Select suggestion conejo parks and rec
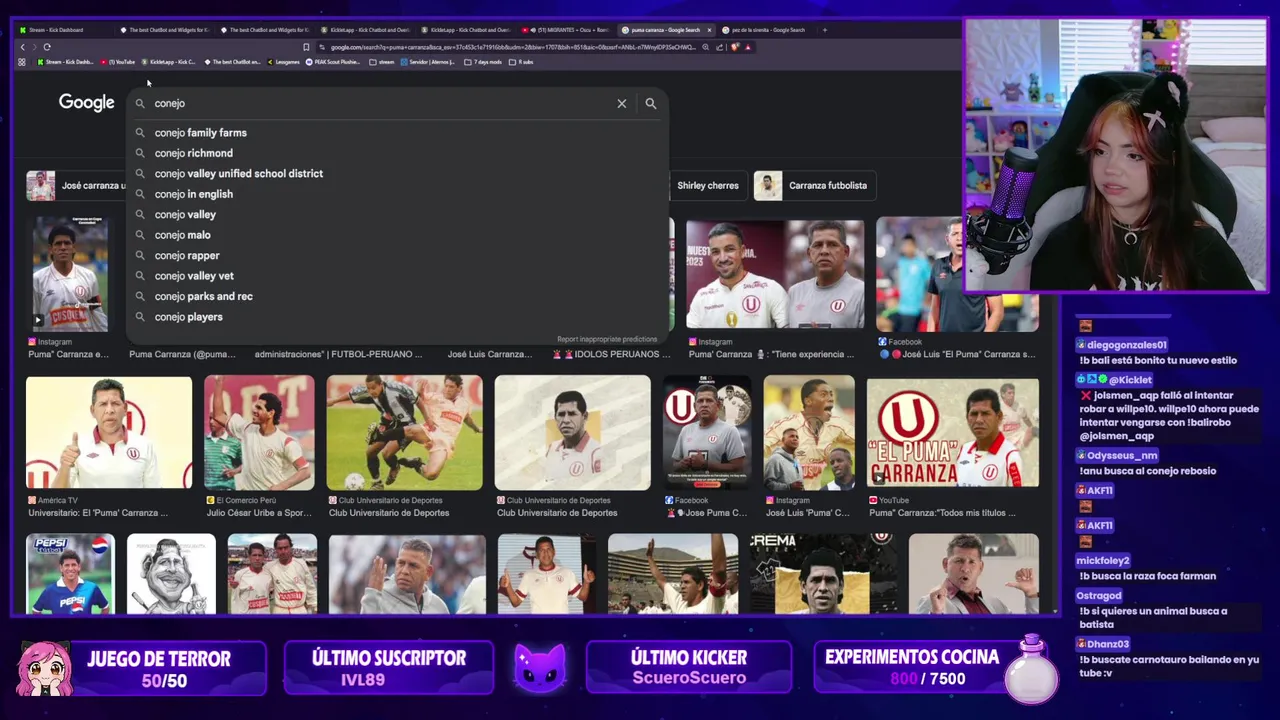Screen dimensions: 1280x720 point(397,296)
